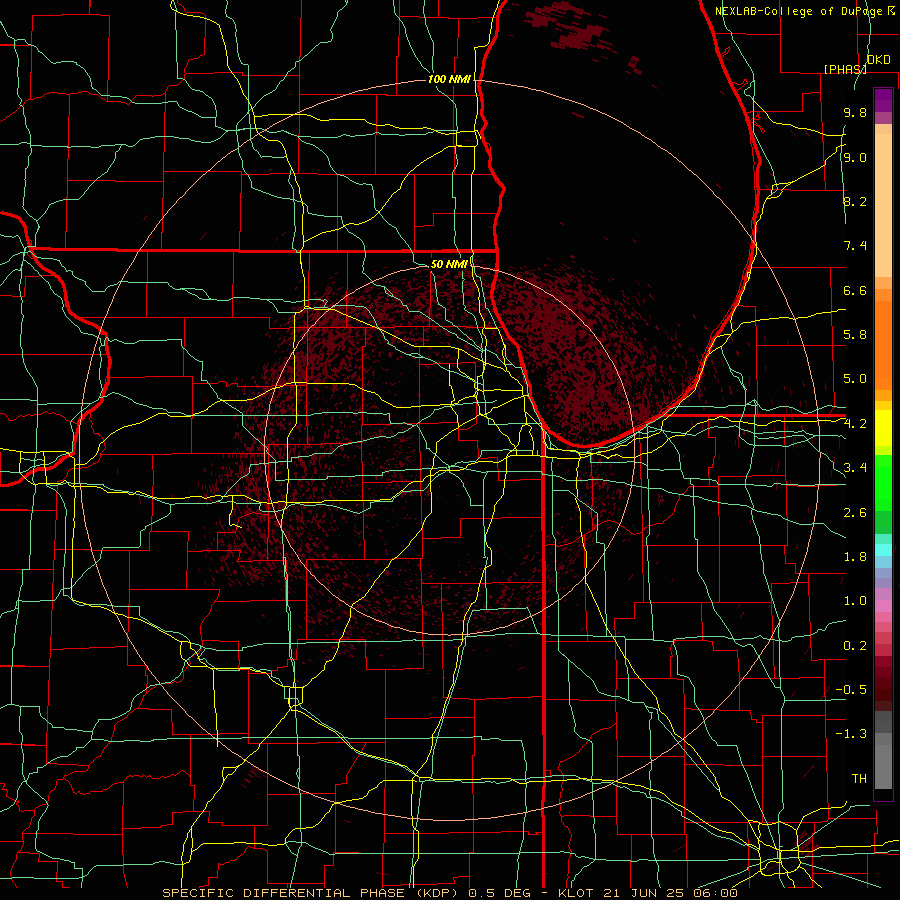Click the 5.0 scale value
The image size is (900, 900).
[x=855, y=379]
